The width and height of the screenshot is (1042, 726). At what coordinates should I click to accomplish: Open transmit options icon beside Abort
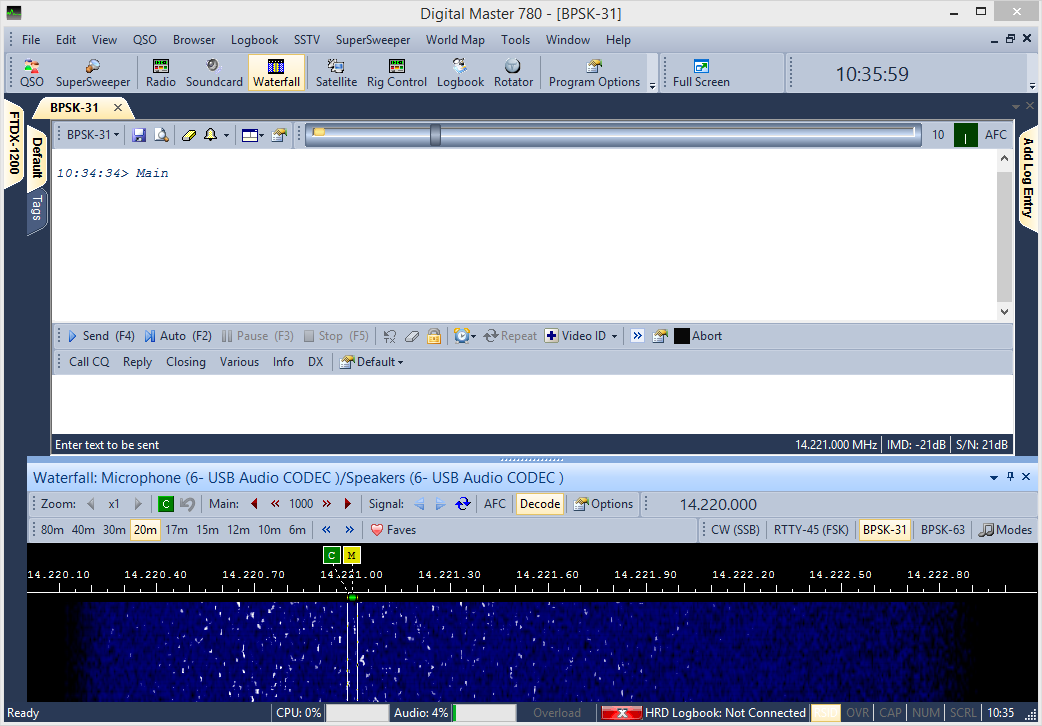coord(660,336)
